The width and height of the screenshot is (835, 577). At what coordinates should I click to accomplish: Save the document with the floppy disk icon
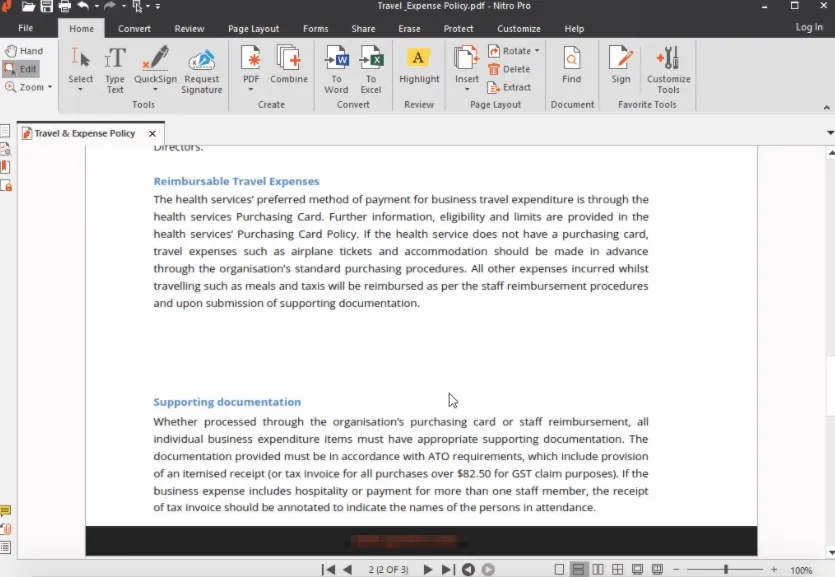pyautogui.click(x=46, y=6)
